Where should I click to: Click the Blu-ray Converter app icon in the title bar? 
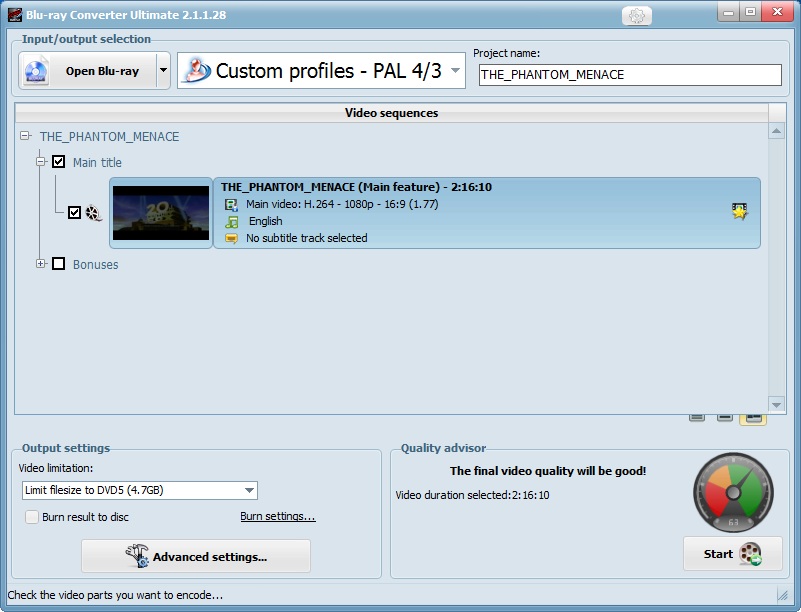click(x=15, y=15)
